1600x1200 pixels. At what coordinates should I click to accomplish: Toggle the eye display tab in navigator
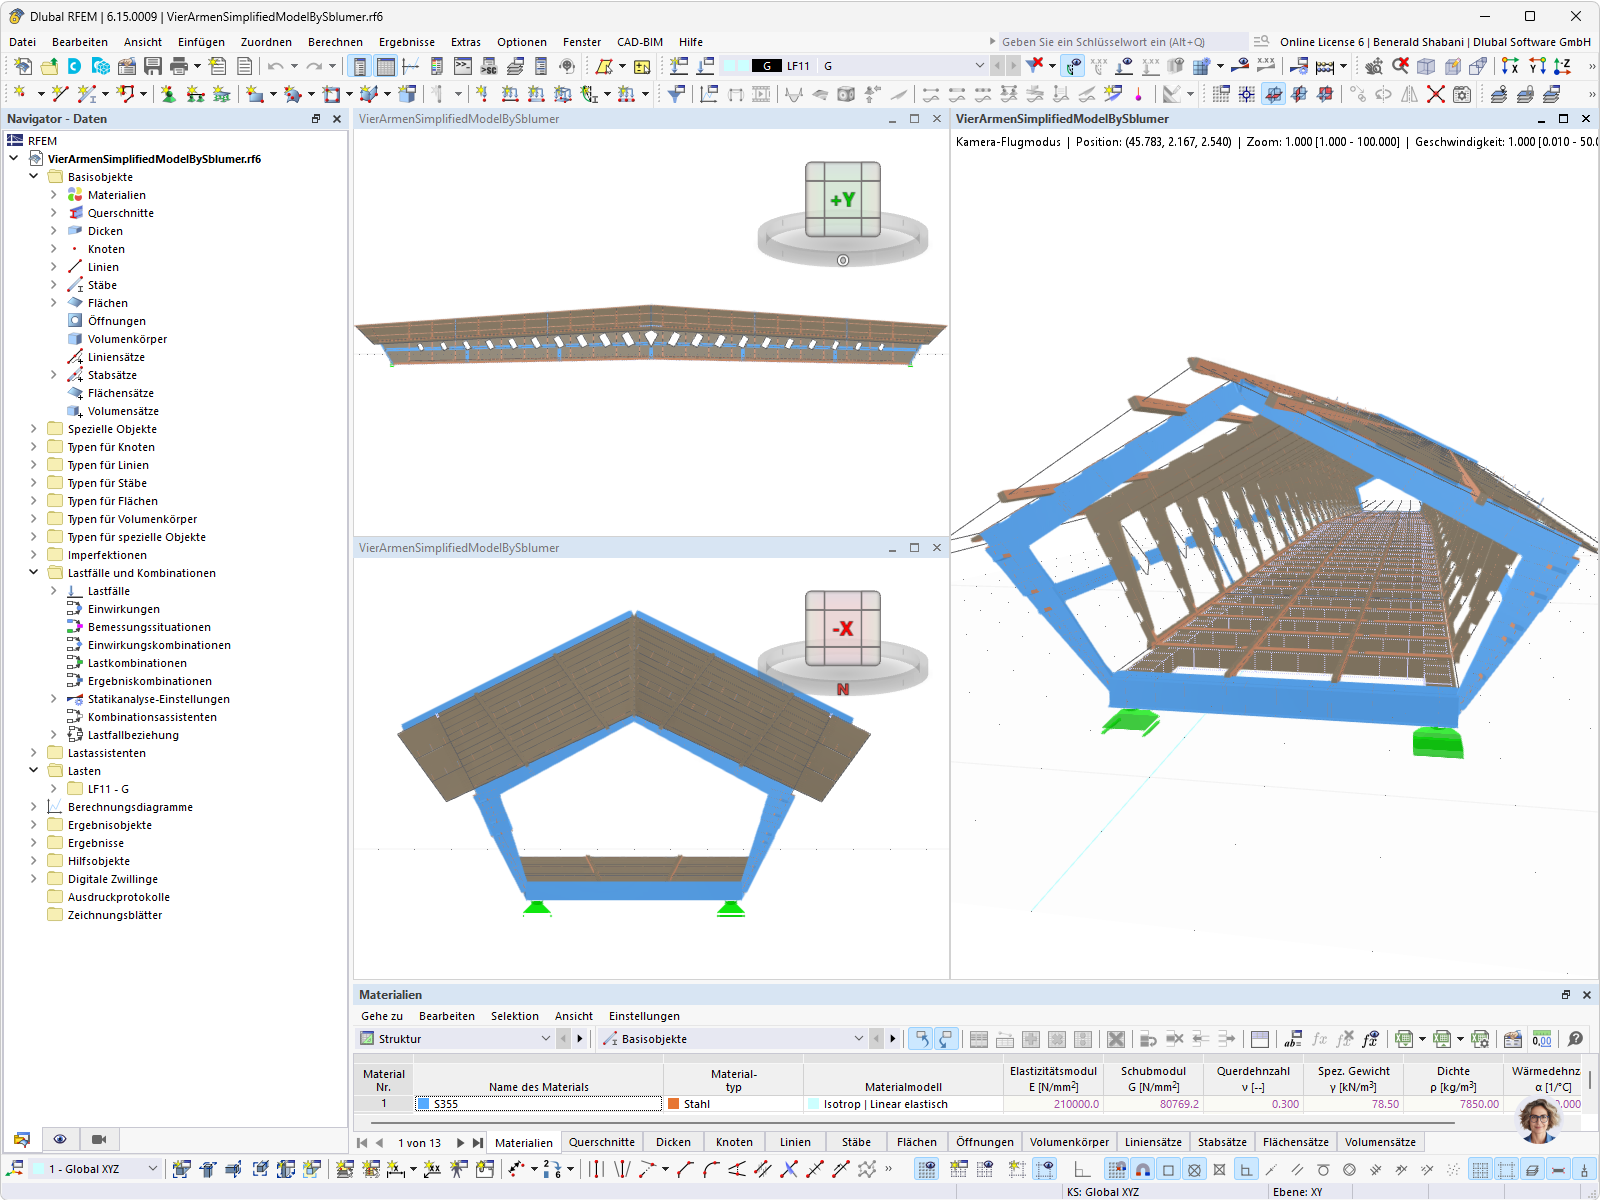click(60, 1139)
